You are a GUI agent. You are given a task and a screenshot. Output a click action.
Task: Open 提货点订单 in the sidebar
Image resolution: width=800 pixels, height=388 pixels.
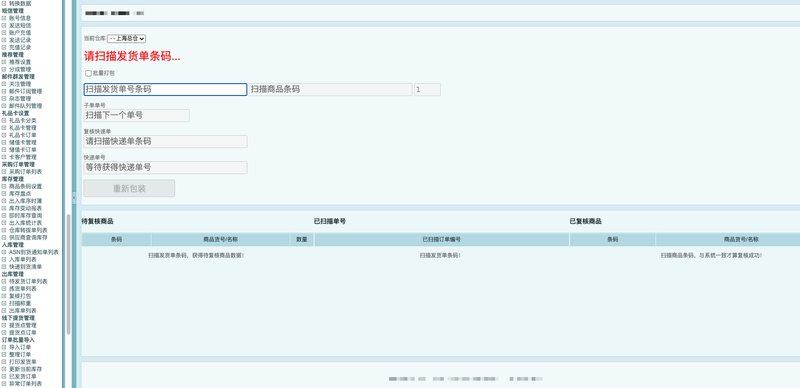pos(23,332)
